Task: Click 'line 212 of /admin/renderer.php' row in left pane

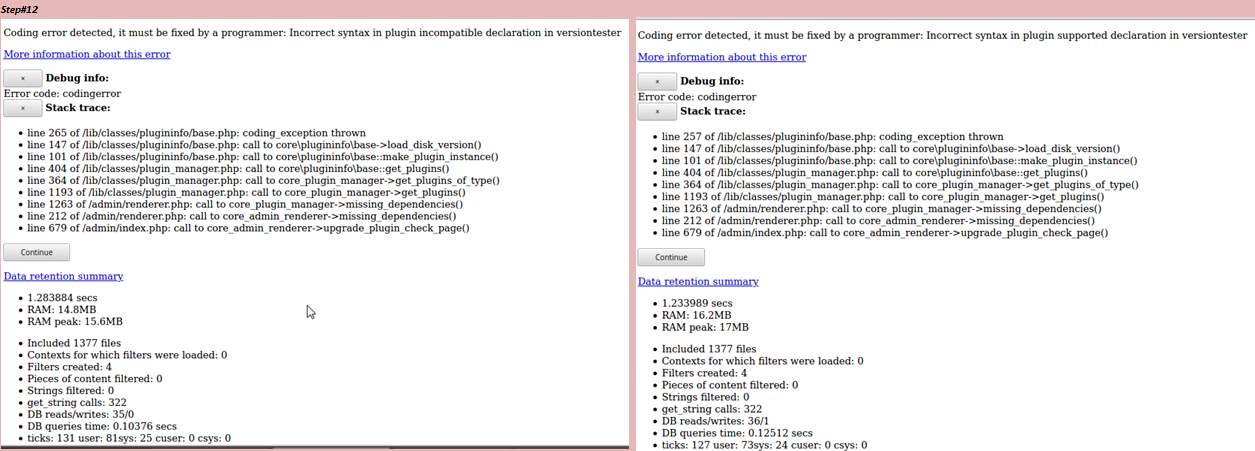Action: tap(242, 216)
